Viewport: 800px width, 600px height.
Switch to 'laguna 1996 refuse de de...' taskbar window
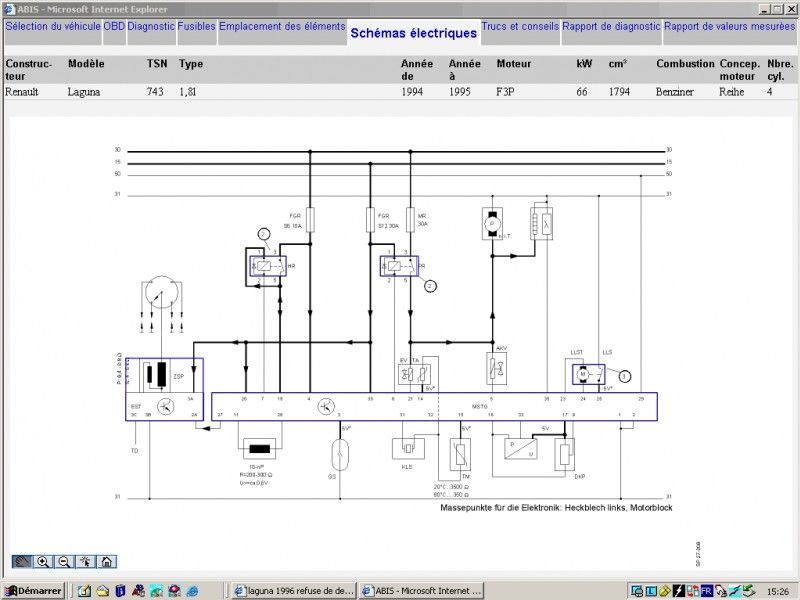click(293, 591)
